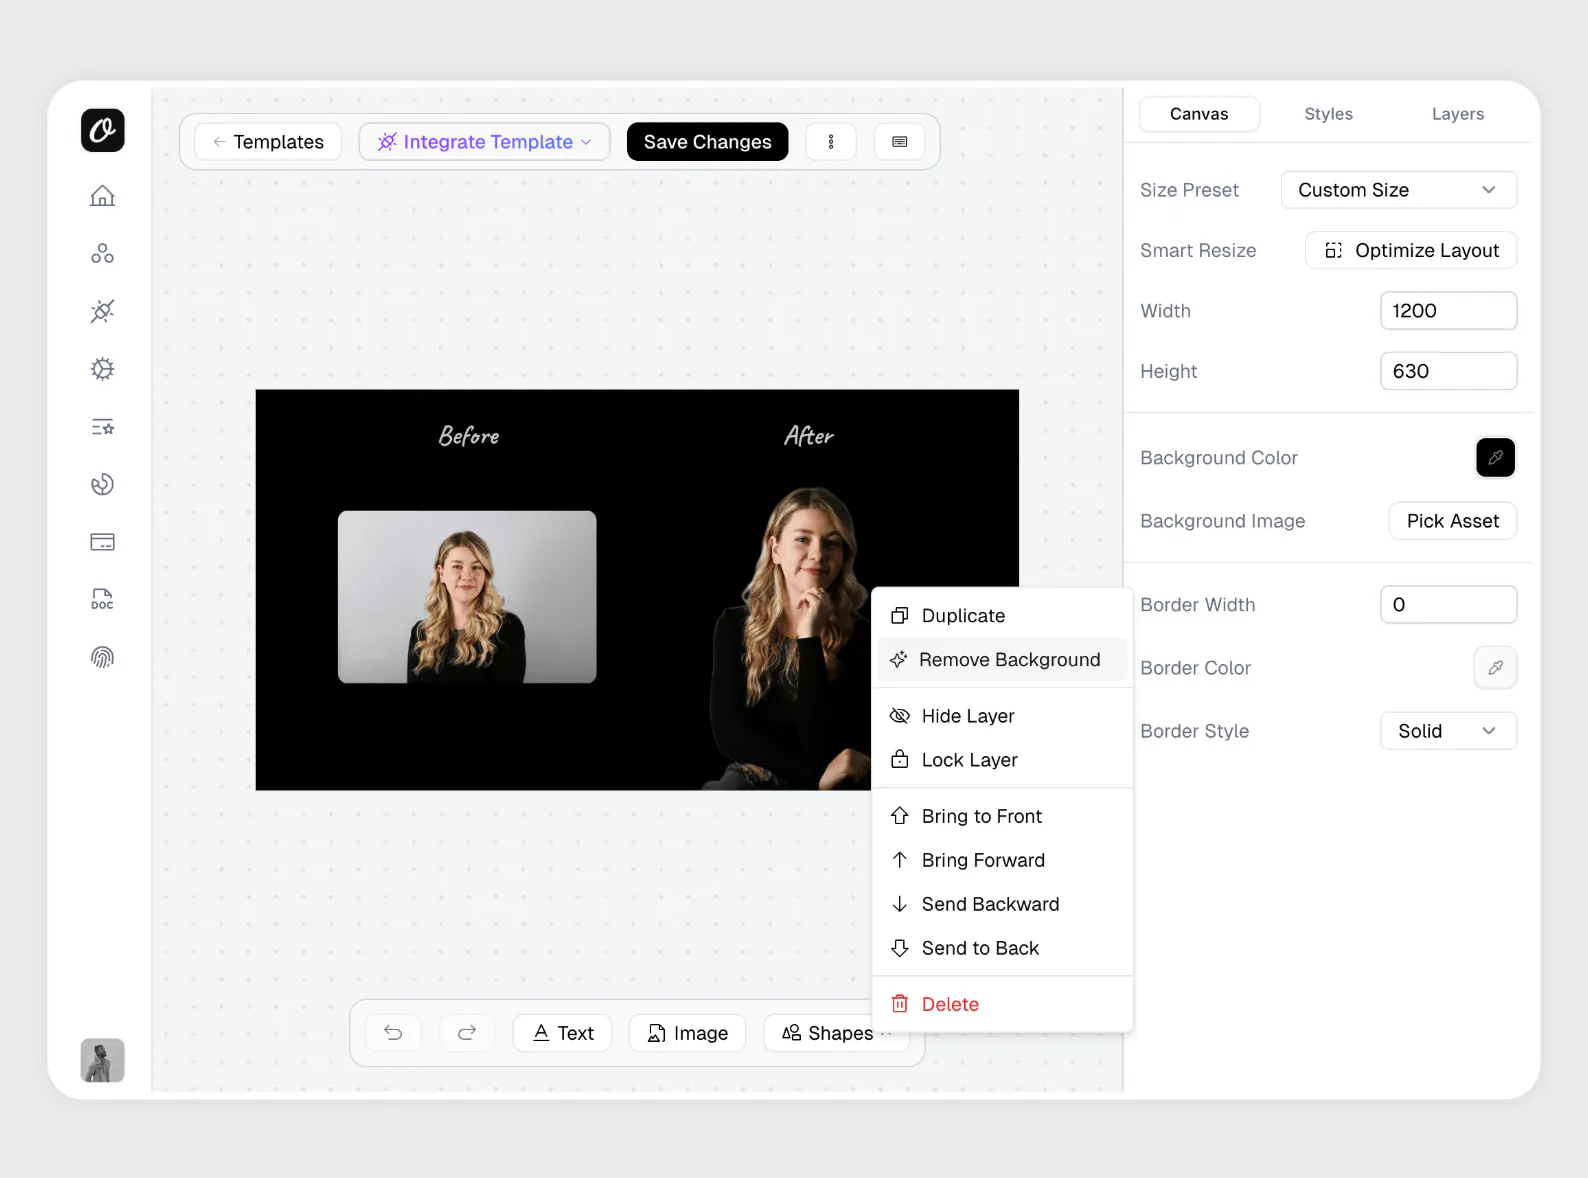Open the starred list icon in sidebar
The height and width of the screenshot is (1178, 1588).
[x=103, y=427]
